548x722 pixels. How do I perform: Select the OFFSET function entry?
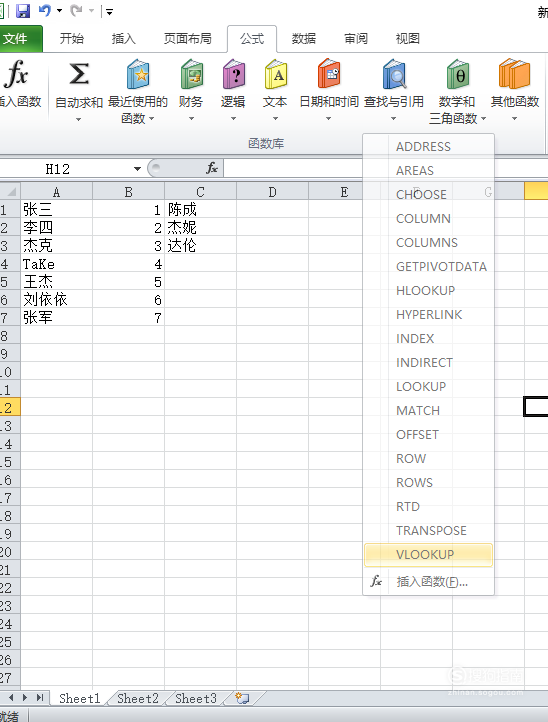click(428, 435)
